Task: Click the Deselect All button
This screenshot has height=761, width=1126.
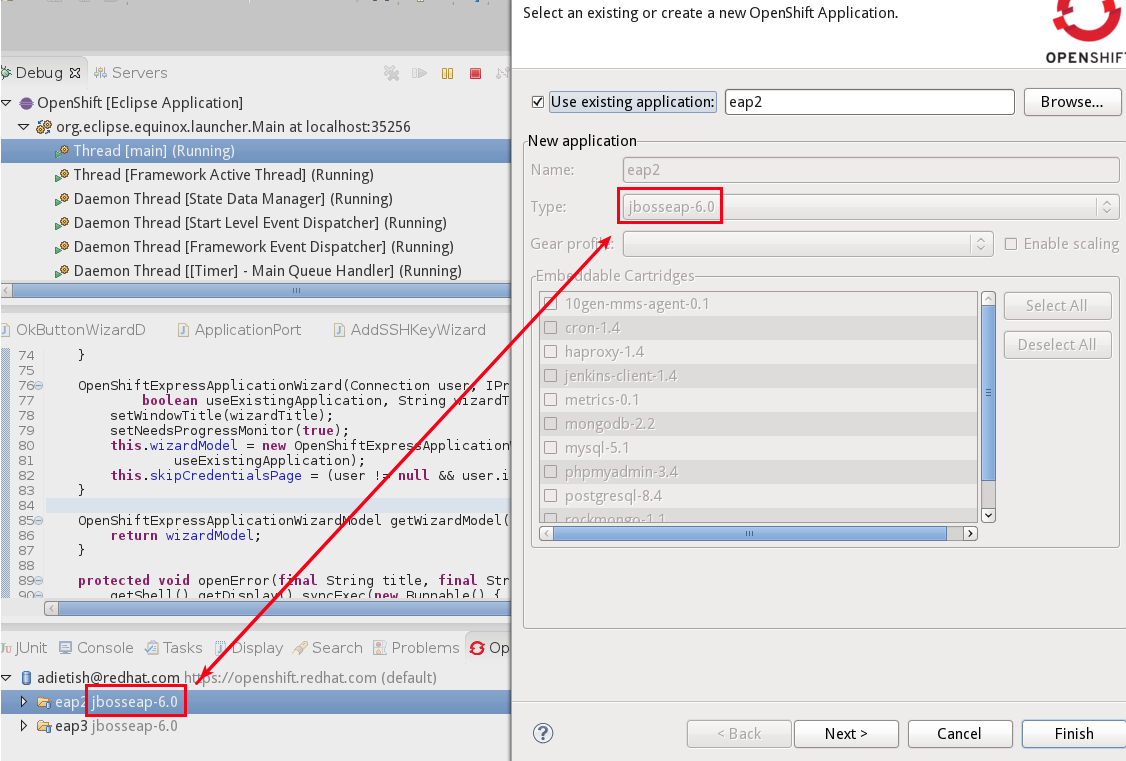Action: click(x=1057, y=345)
